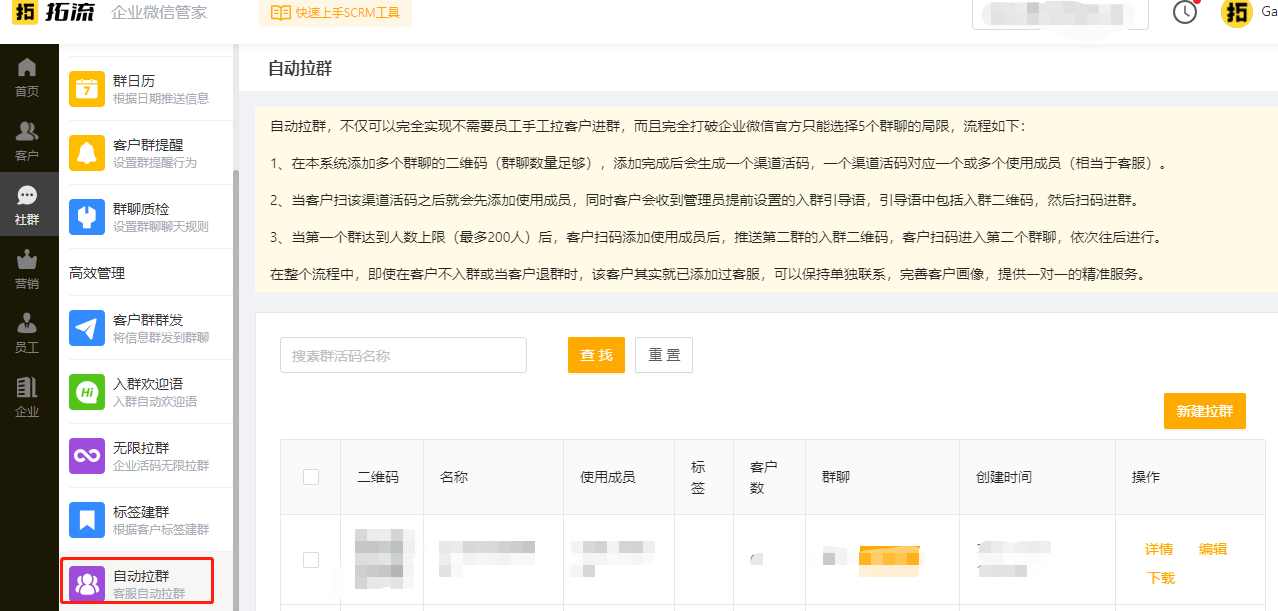Screen dimensions: 1278x611
Task: Click the blurred field in top header
Action: click(x=1058, y=14)
